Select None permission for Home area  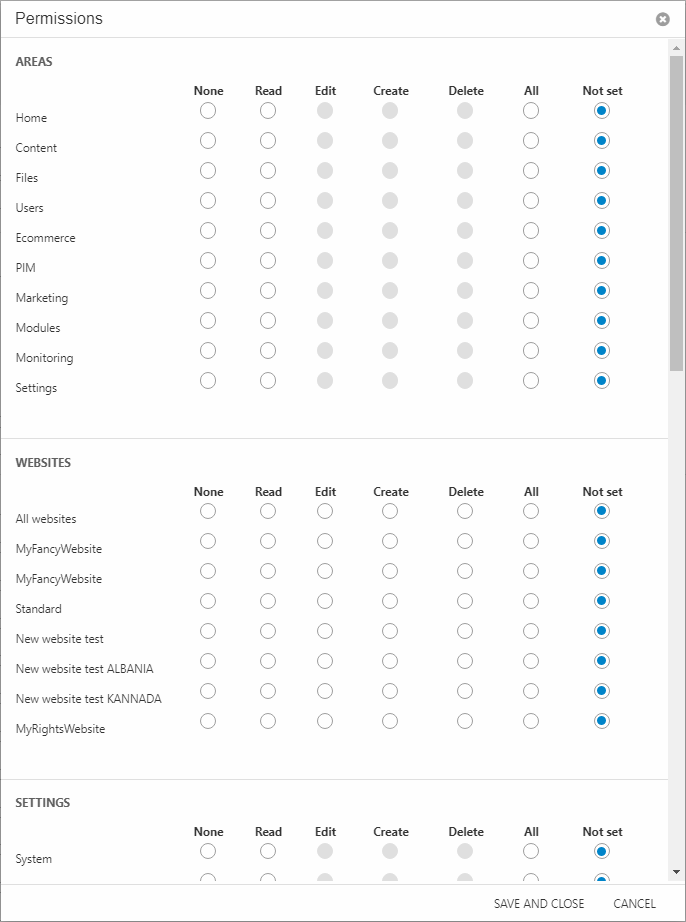(x=208, y=111)
